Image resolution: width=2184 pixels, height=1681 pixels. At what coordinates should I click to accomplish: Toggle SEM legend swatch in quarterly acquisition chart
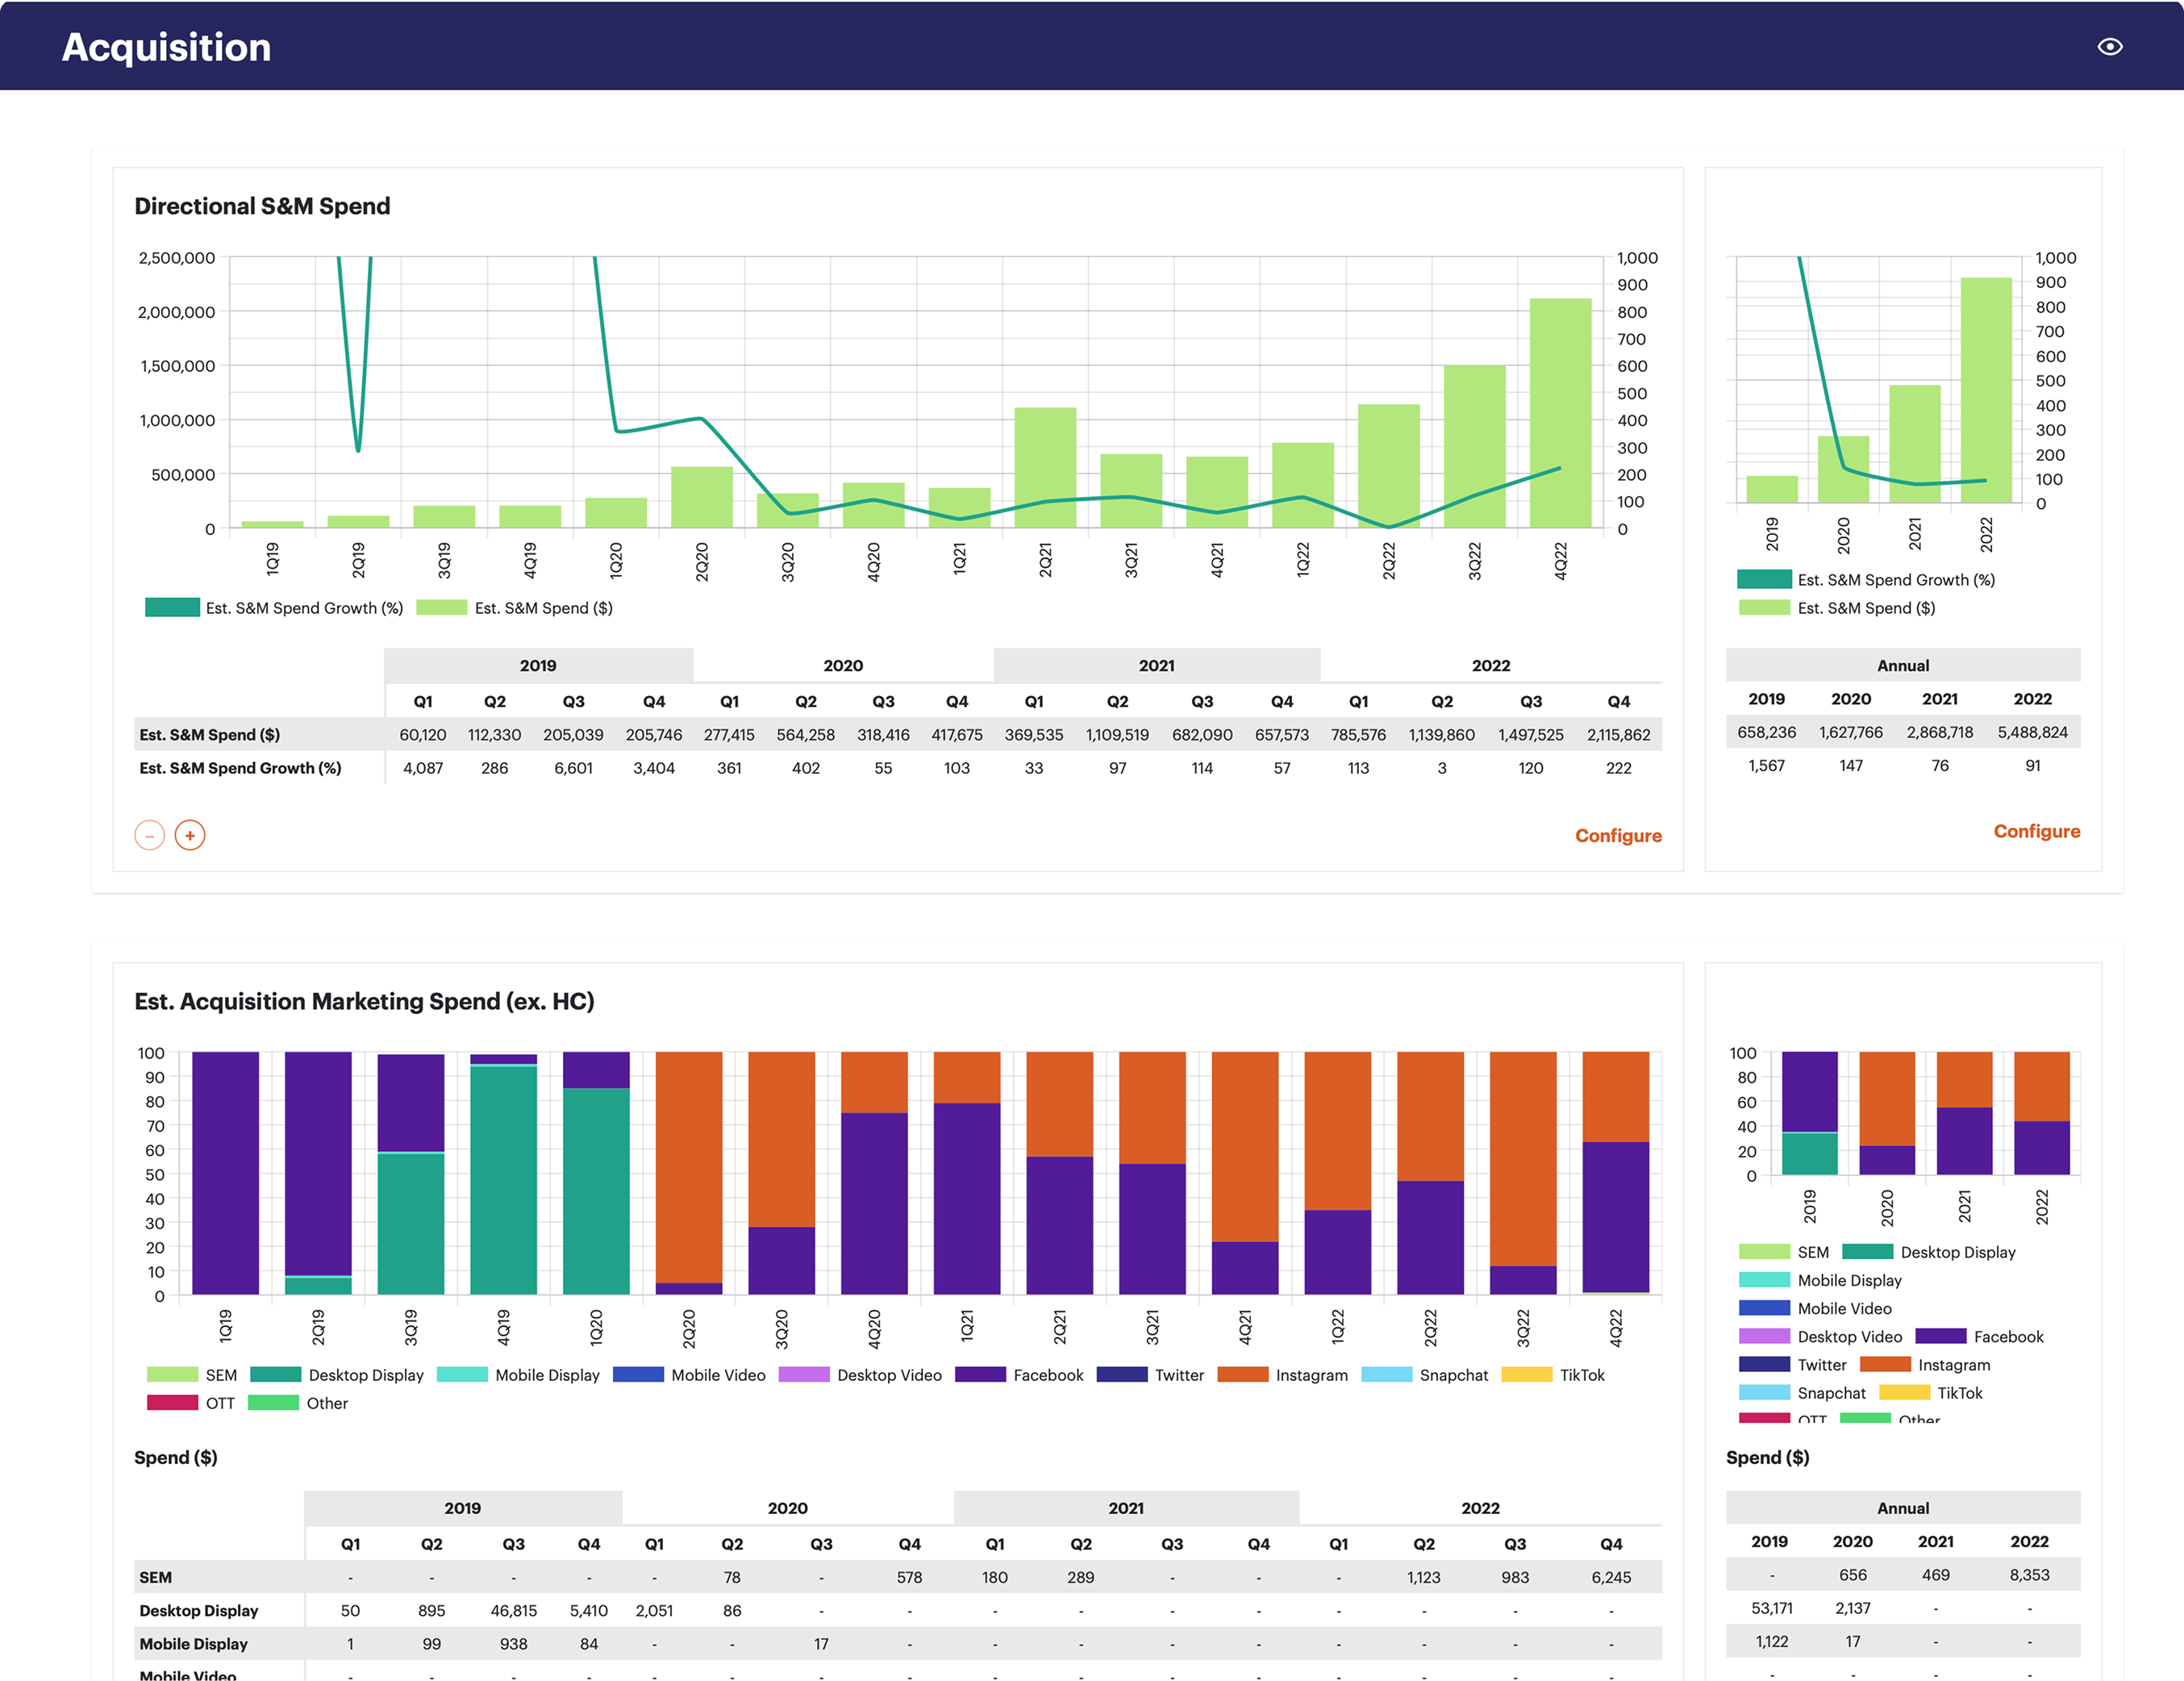coord(172,1375)
